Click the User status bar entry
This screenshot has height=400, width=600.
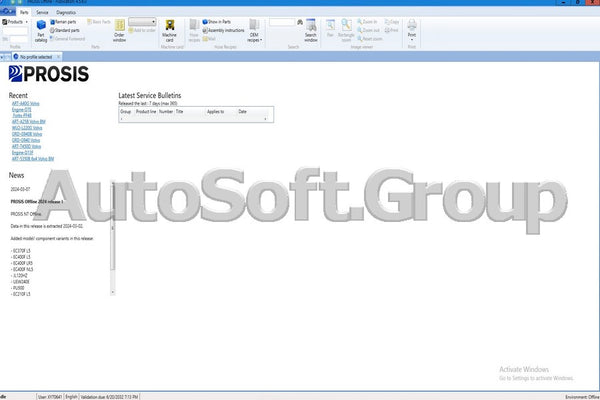tap(50, 397)
